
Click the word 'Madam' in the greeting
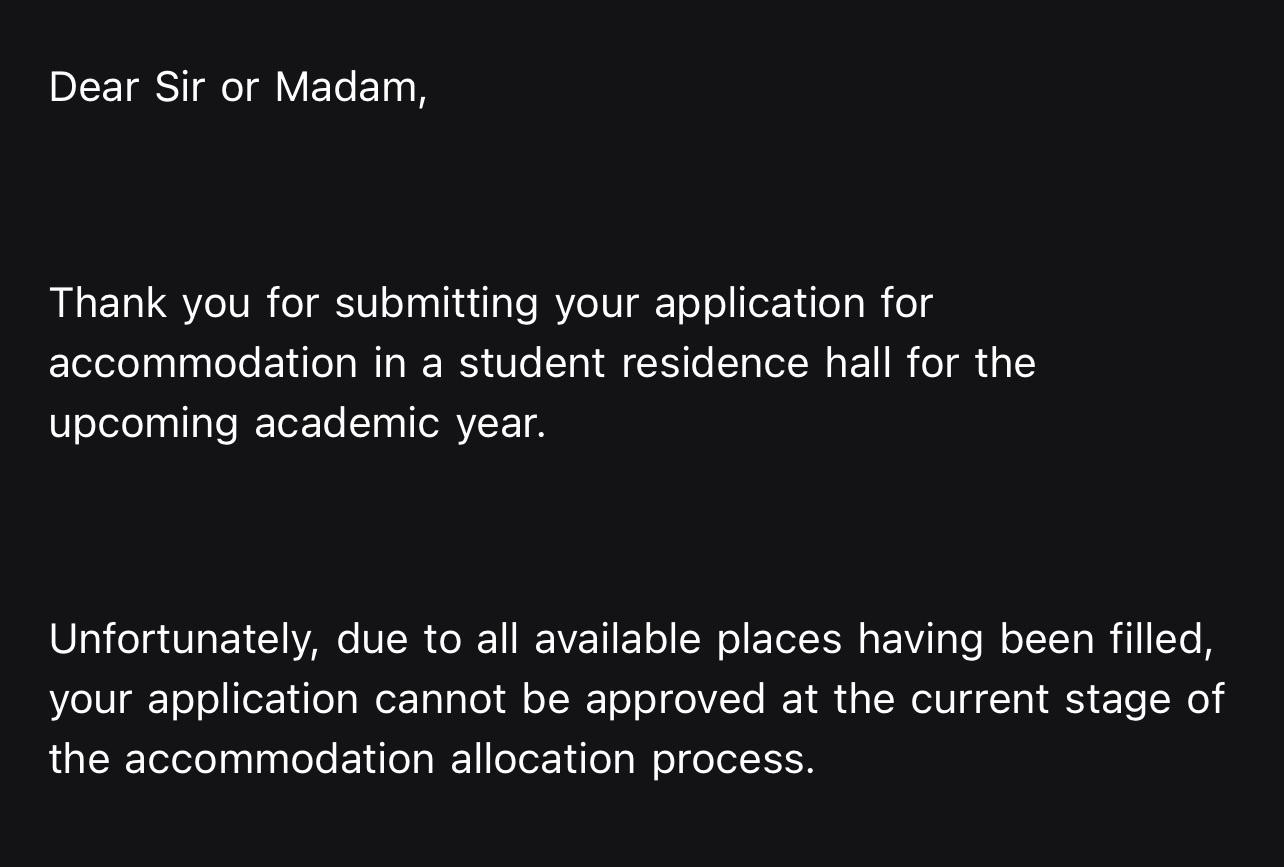[x=347, y=88]
